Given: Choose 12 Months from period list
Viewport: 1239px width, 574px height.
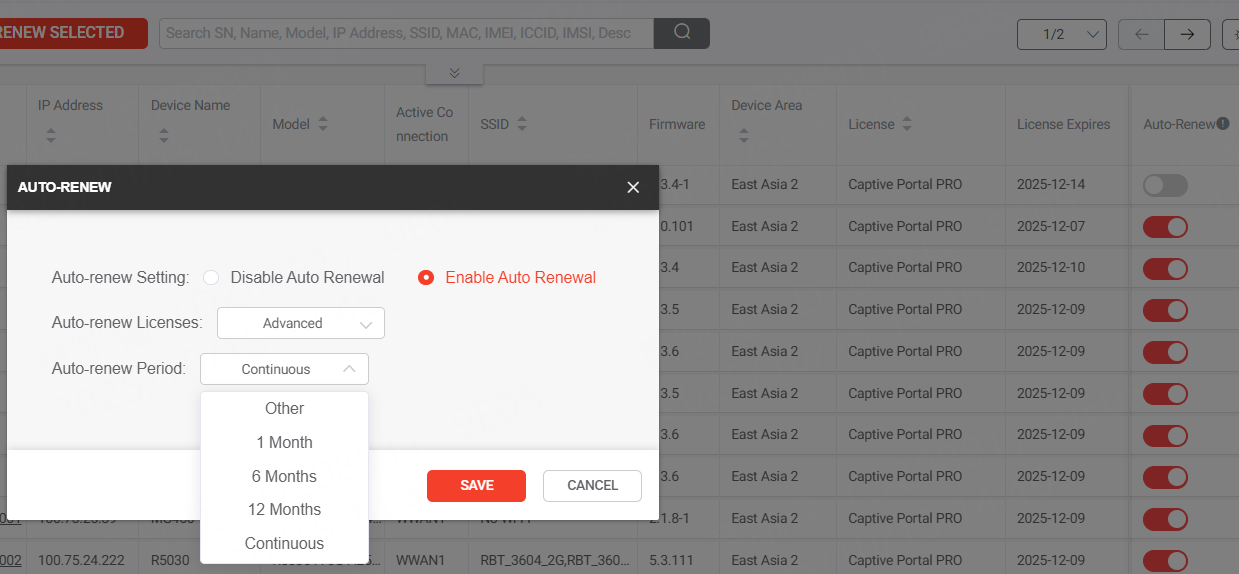Looking at the screenshot, I should (284, 509).
